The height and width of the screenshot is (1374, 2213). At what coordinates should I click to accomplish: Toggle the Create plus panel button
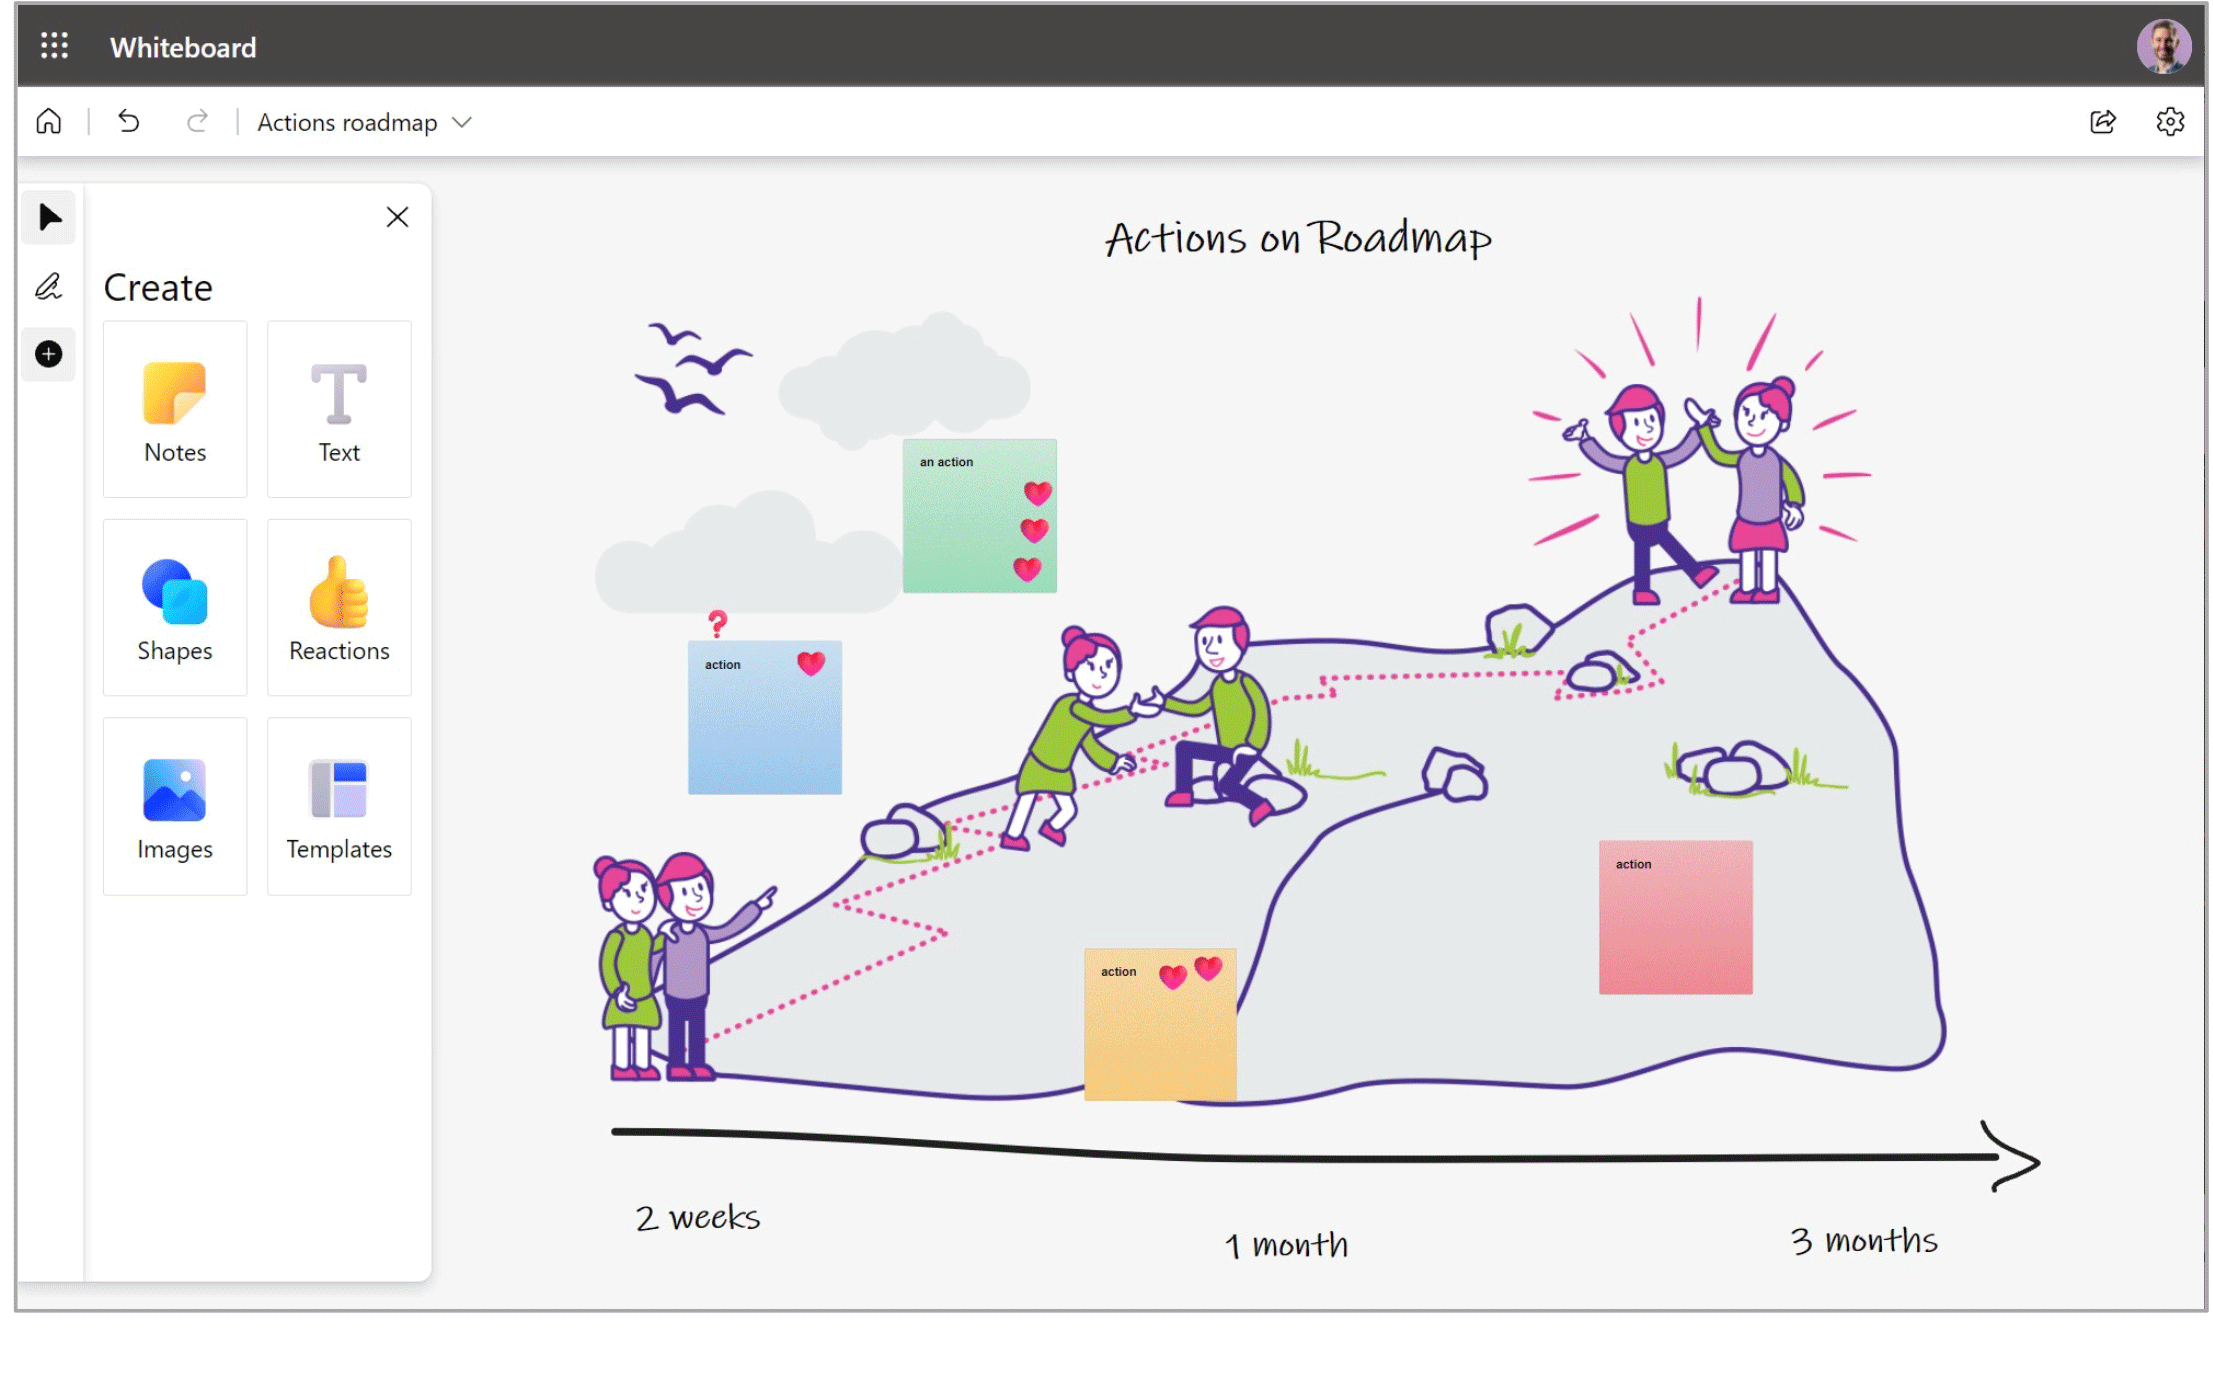click(49, 354)
